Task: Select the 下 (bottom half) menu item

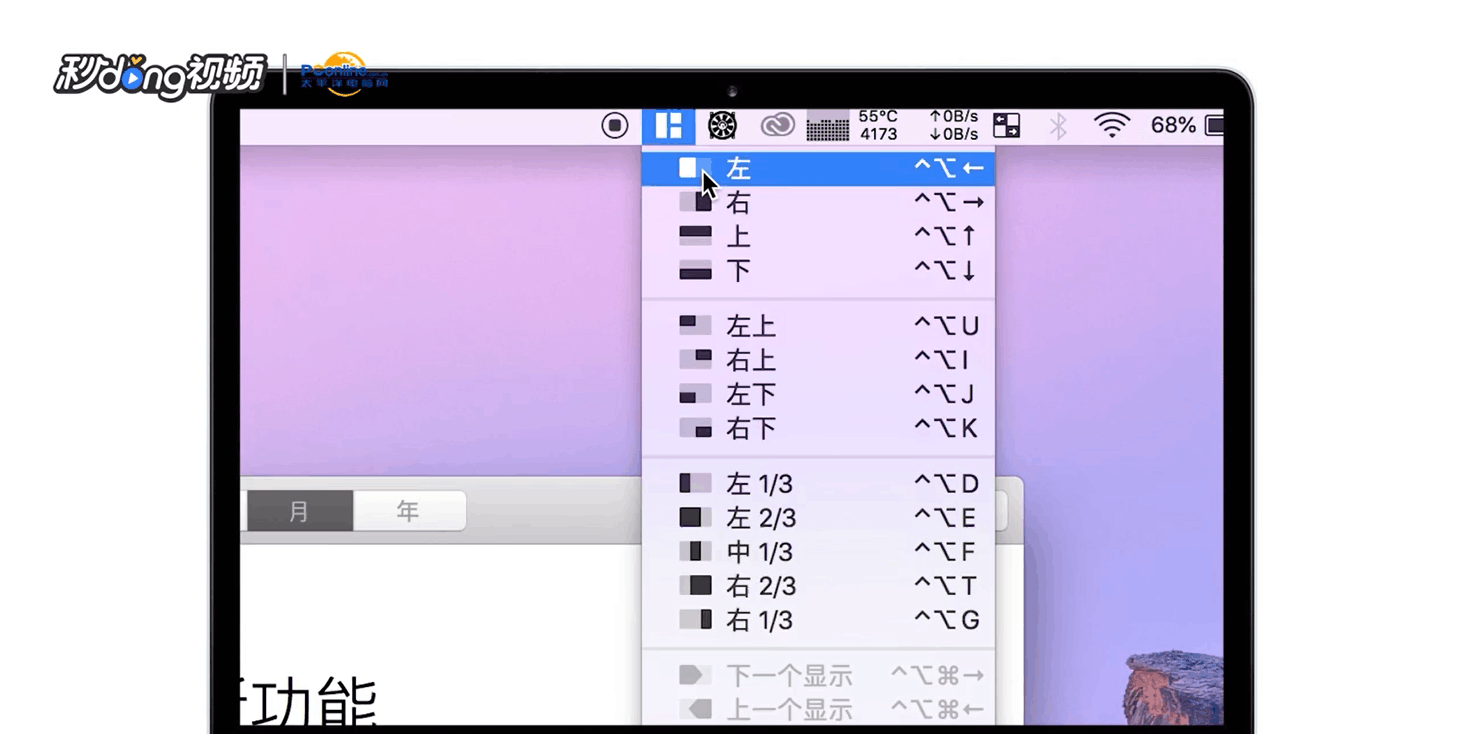Action: pos(818,271)
